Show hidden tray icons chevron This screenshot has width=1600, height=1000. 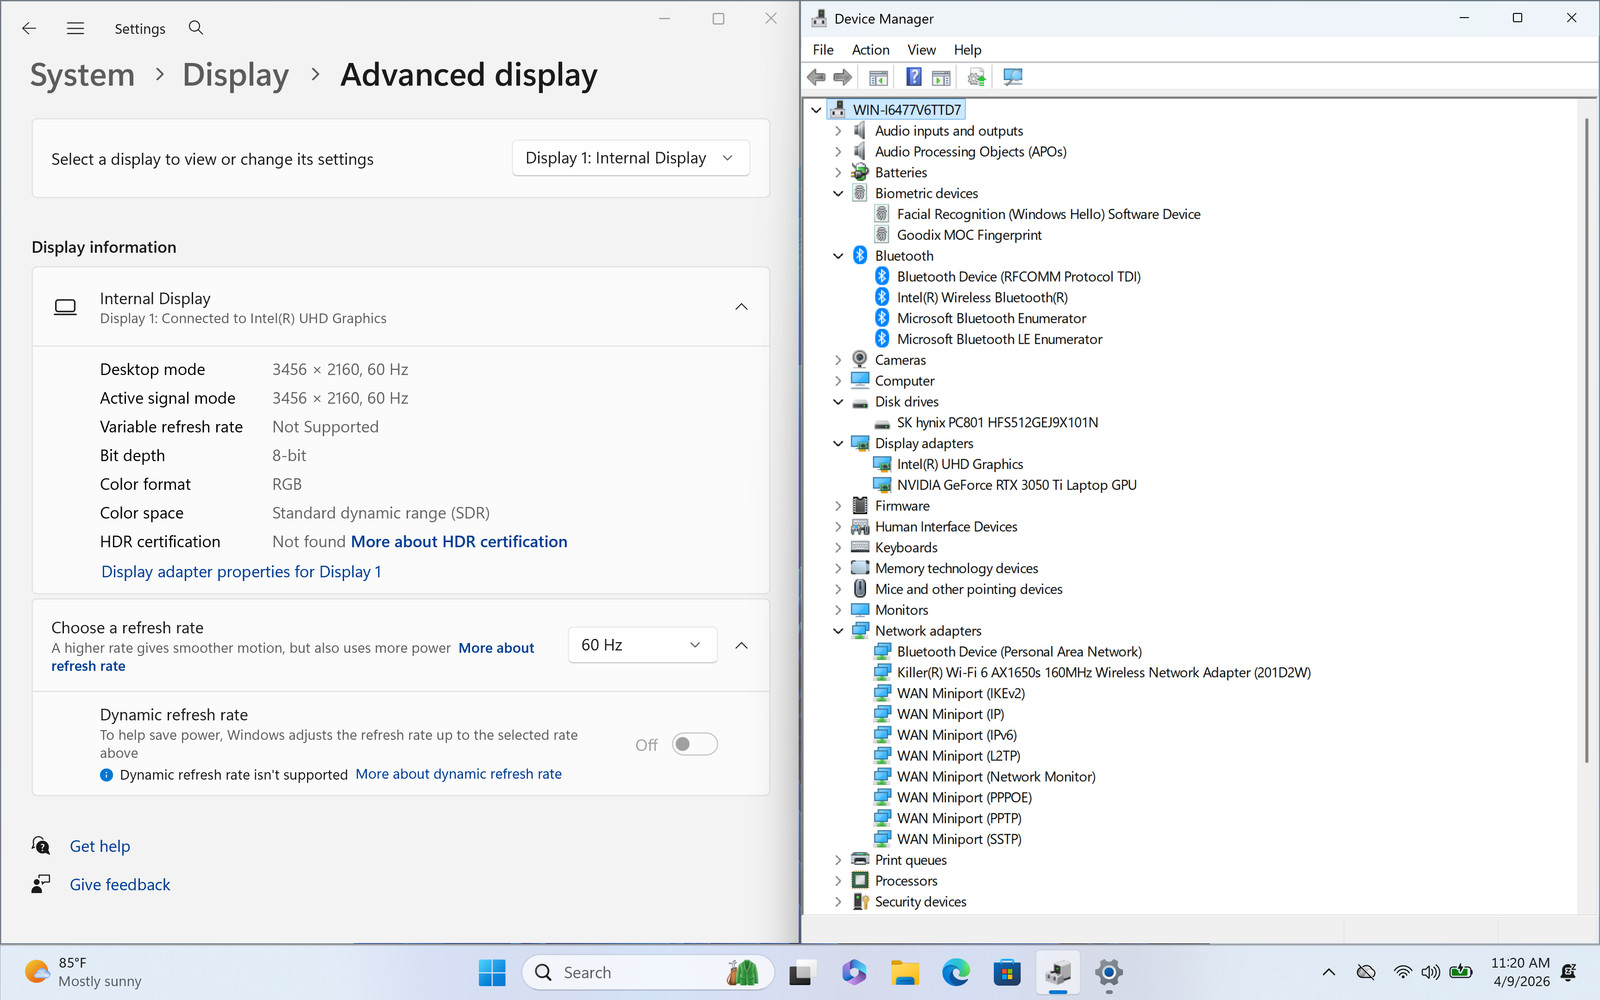point(1328,972)
